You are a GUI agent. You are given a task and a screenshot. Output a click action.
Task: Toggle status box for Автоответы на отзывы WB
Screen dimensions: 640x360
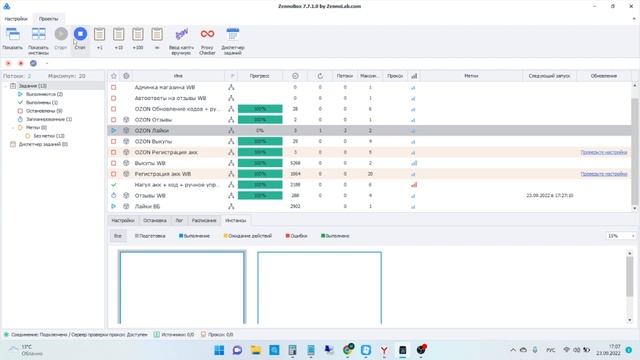click(x=113, y=98)
